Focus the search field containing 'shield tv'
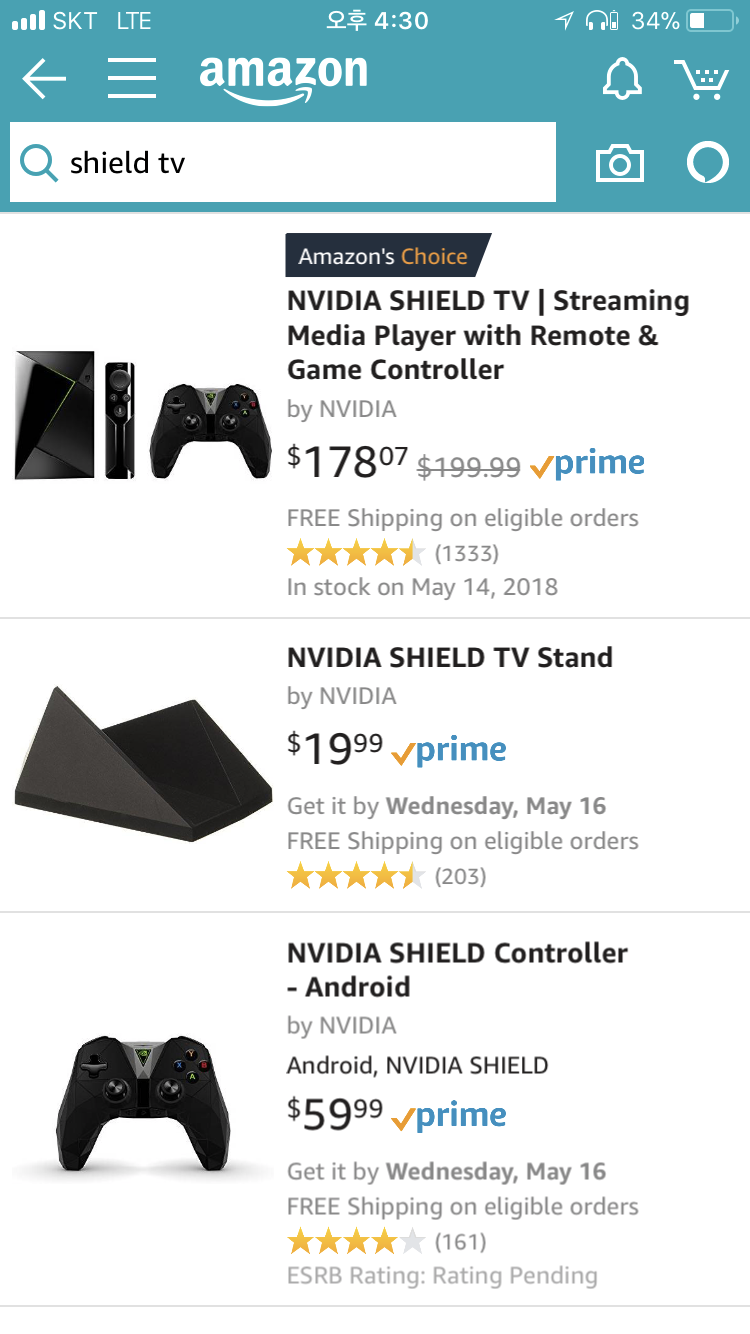750x1334 pixels. tap(300, 162)
